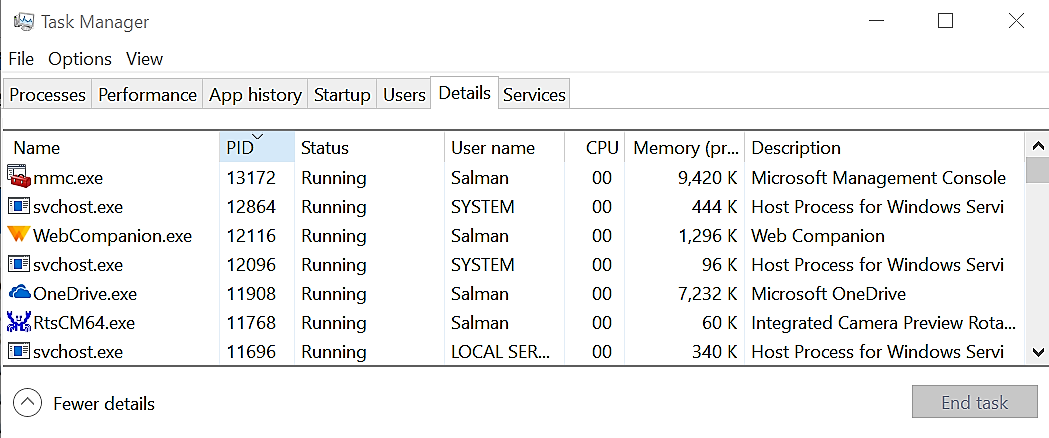Sort by the CPU column header
The width and height of the screenshot is (1049, 438).
tap(595, 148)
